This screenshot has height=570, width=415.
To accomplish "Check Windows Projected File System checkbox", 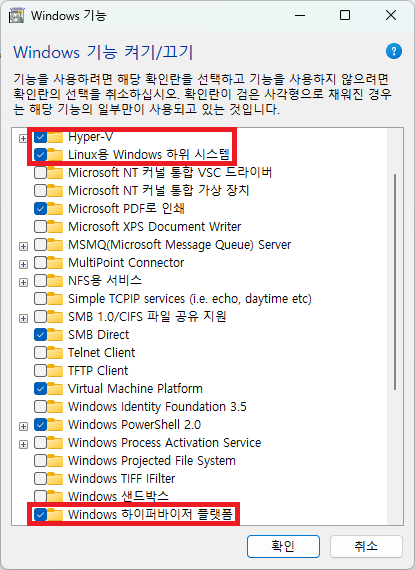I will [40, 461].
